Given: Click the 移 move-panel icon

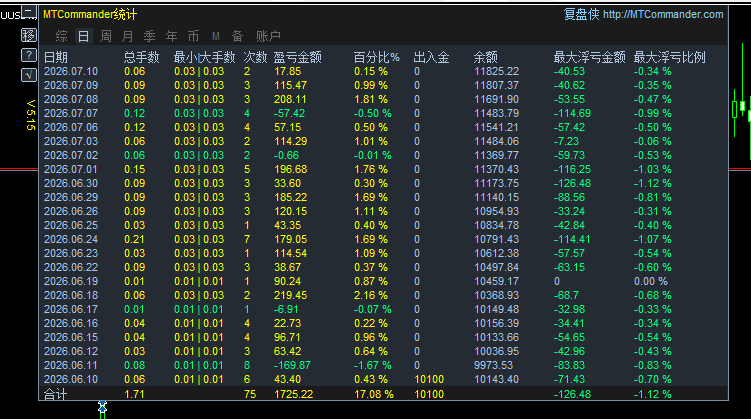Looking at the screenshot, I should tap(29, 35).
